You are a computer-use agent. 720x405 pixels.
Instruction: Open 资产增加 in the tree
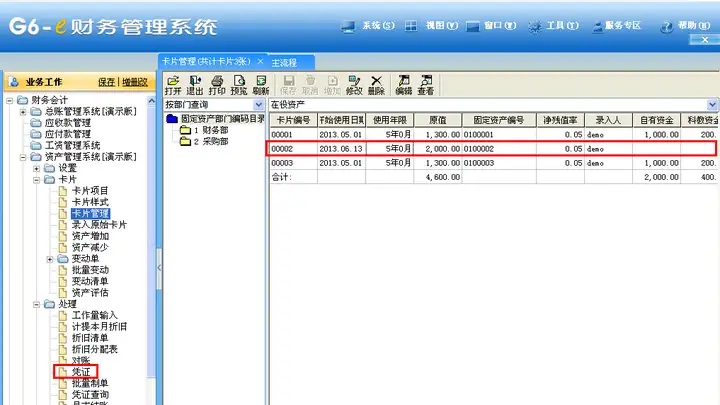(x=90, y=236)
